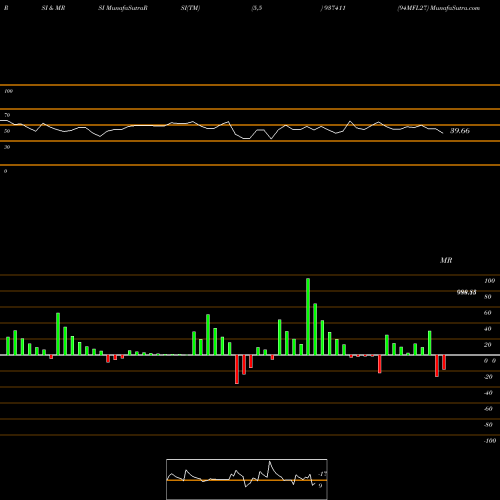Select the MR histogram title label
Screen dimensions: 500x500
click(446, 260)
